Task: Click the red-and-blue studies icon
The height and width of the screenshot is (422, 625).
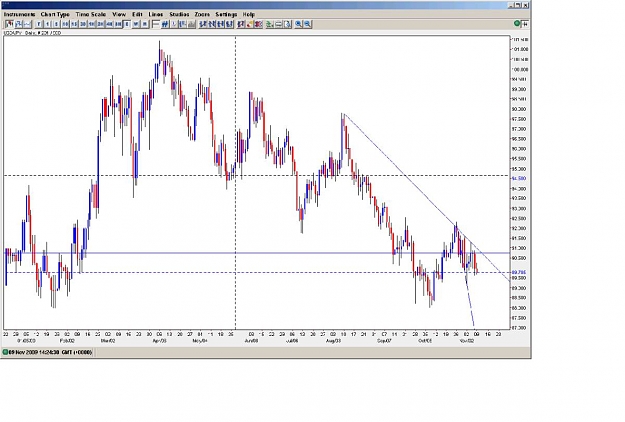Action: (240, 24)
